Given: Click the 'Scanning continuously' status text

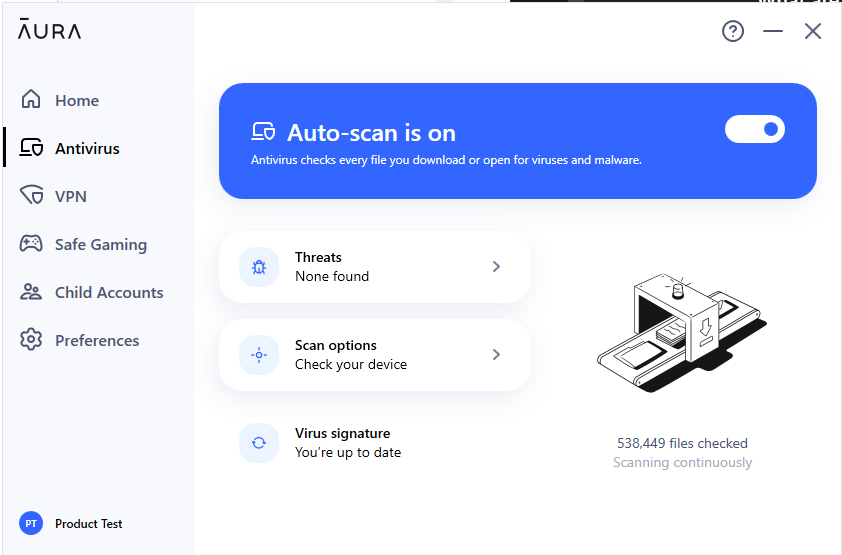Looking at the screenshot, I should pos(682,463).
